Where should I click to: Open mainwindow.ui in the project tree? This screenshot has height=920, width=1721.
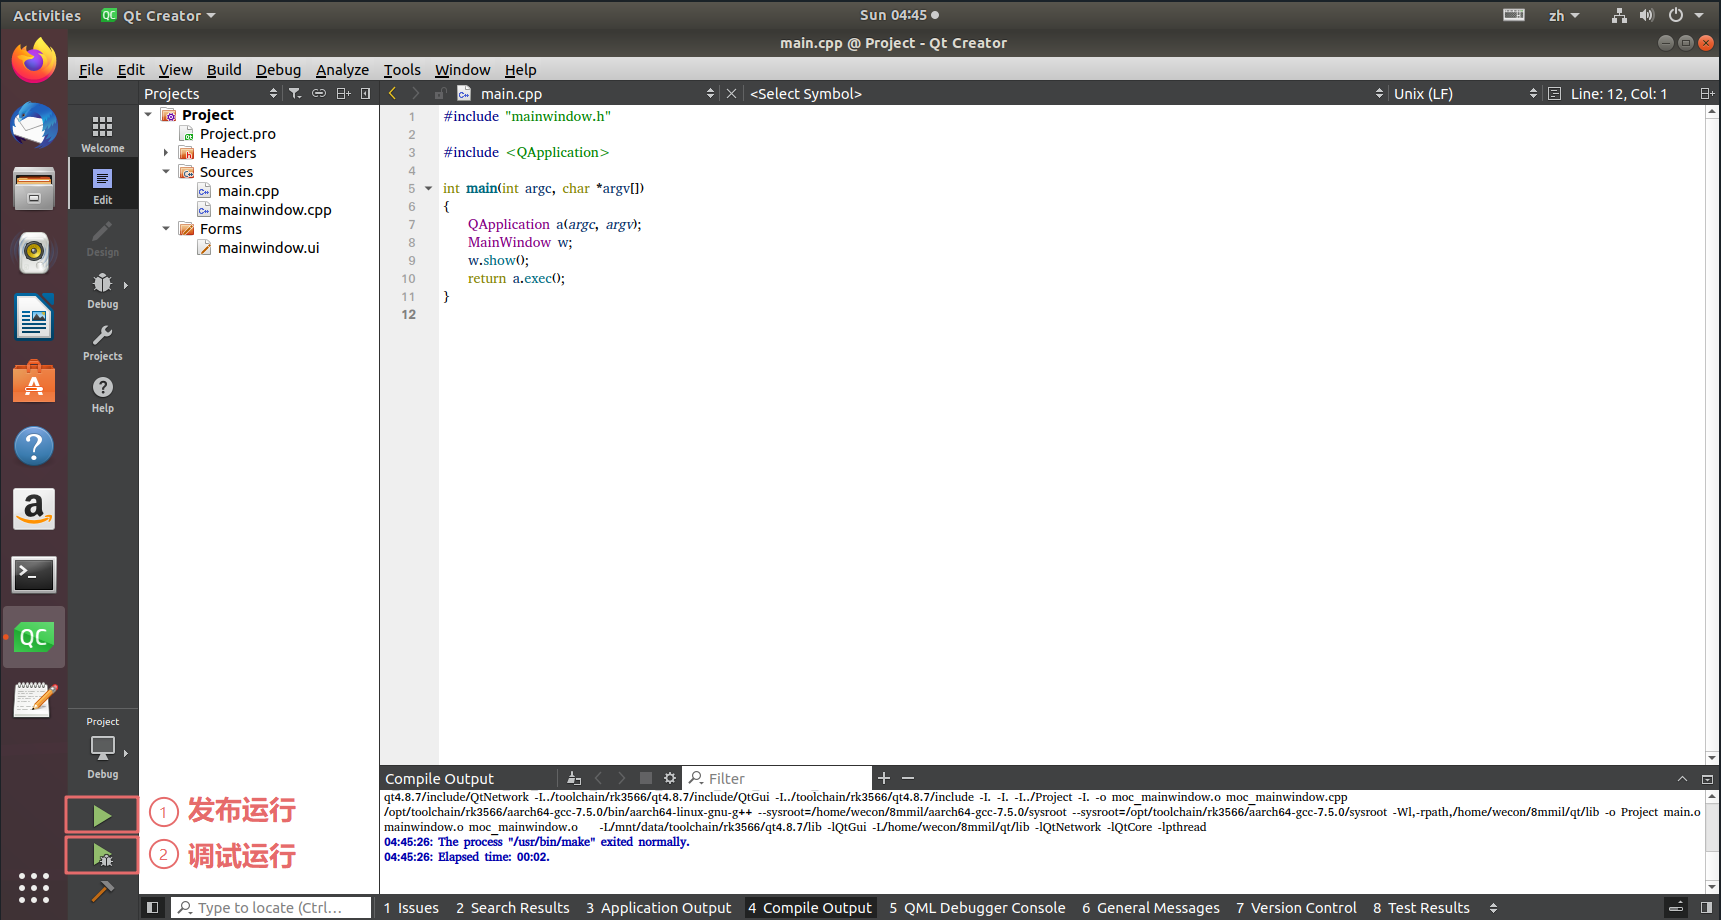tap(268, 248)
